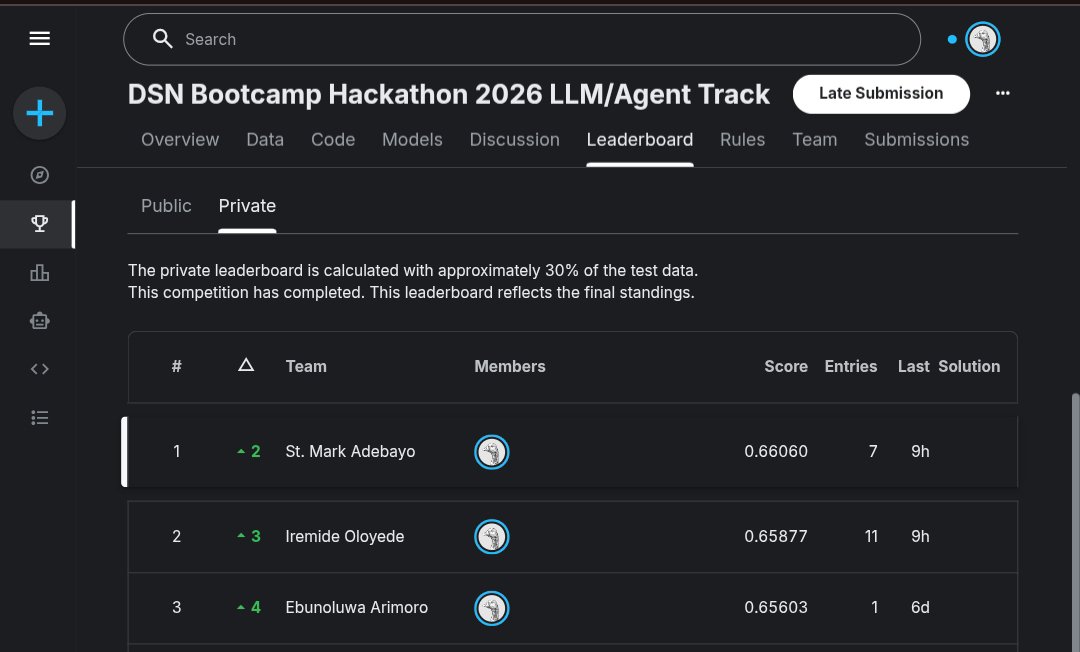
Task: Open the hamburger navigation menu
Action: [39, 39]
